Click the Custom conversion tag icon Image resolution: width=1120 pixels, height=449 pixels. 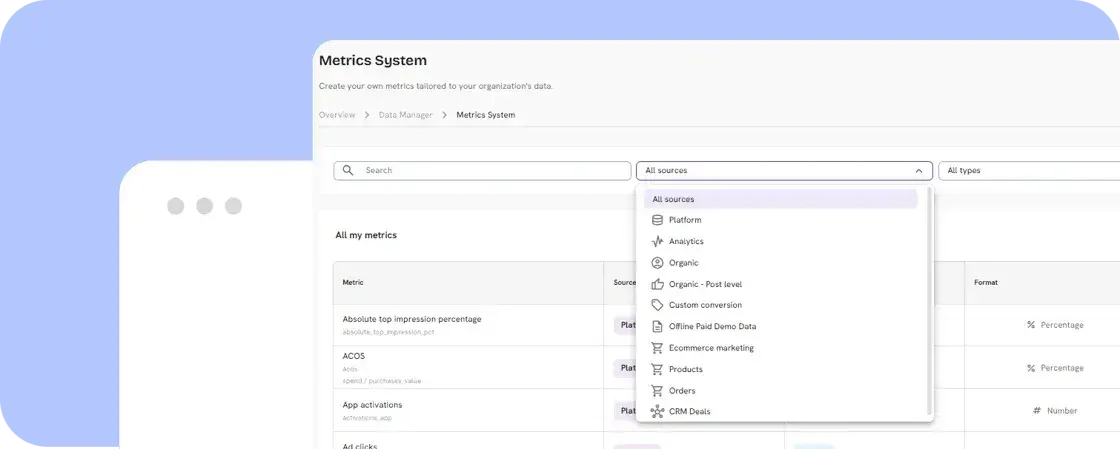click(657, 306)
